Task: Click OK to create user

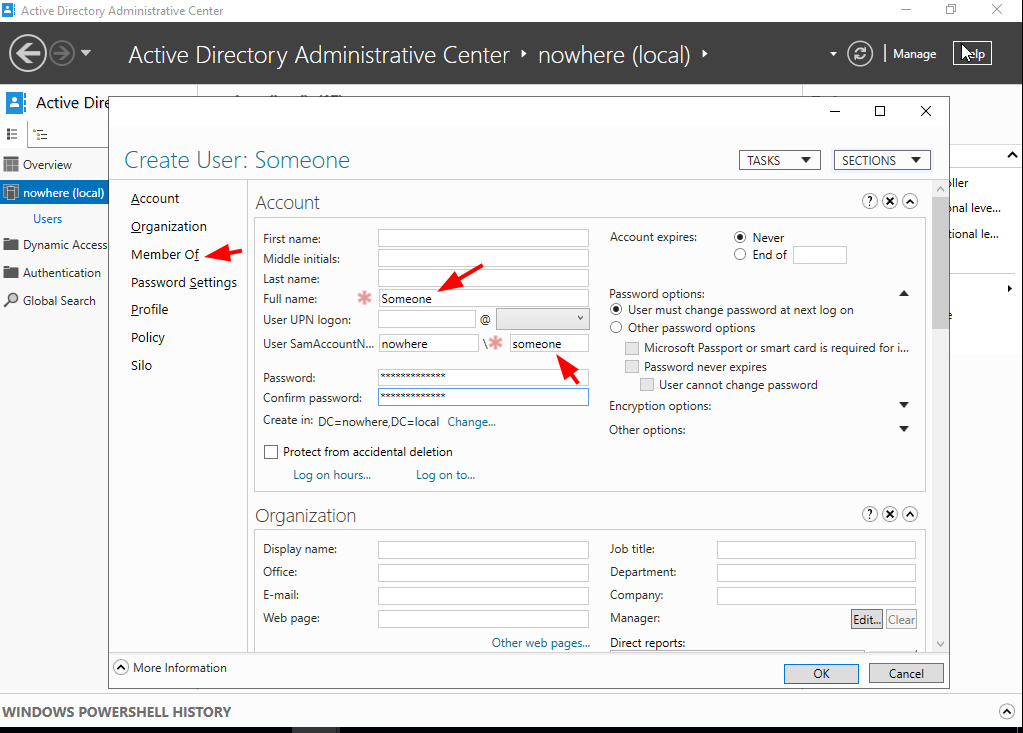Action: coord(821,674)
